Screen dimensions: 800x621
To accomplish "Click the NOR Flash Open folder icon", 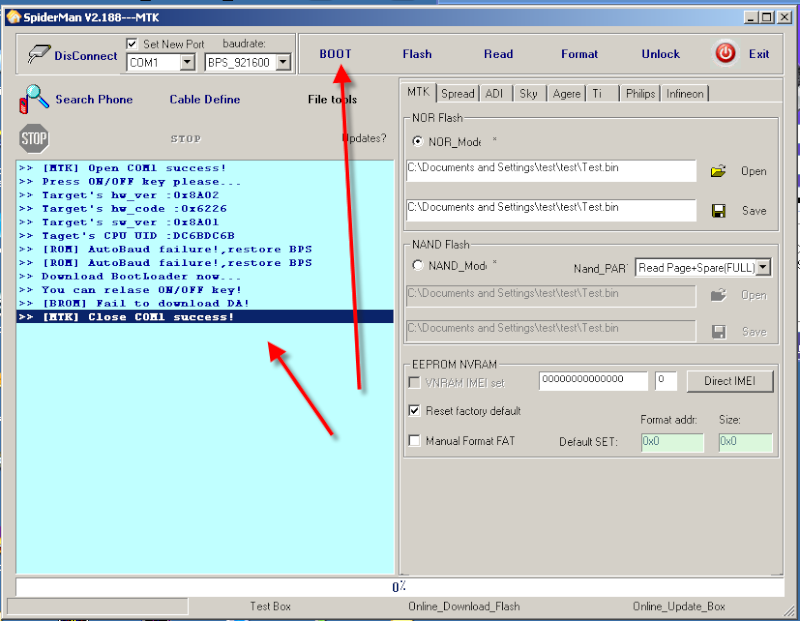I will [718, 171].
